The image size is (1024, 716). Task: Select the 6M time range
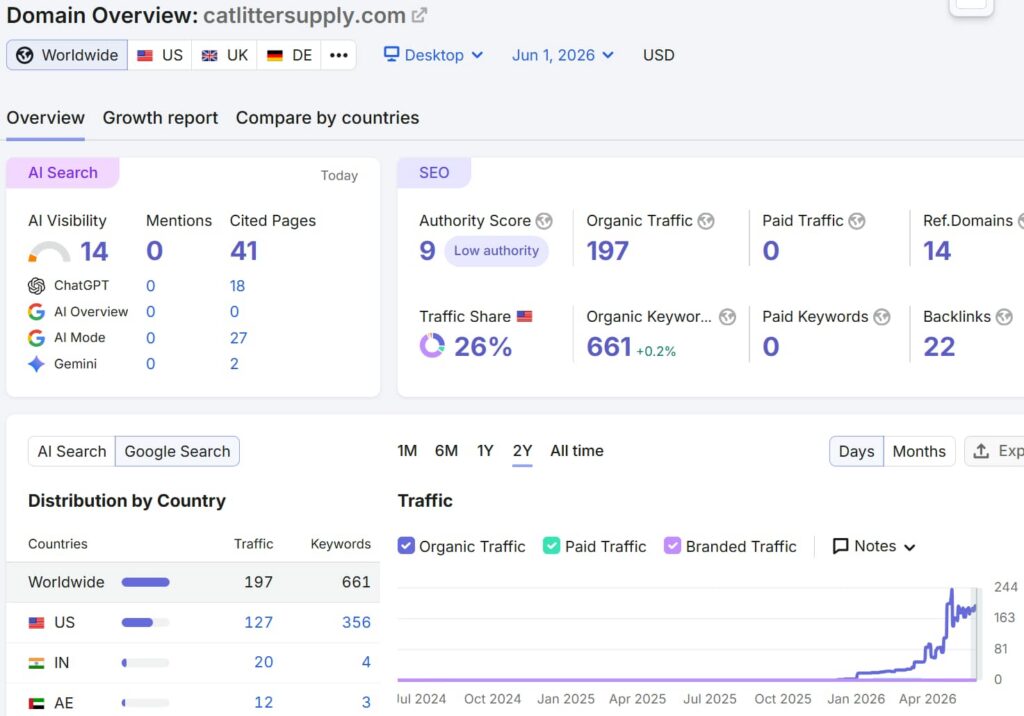click(x=446, y=451)
